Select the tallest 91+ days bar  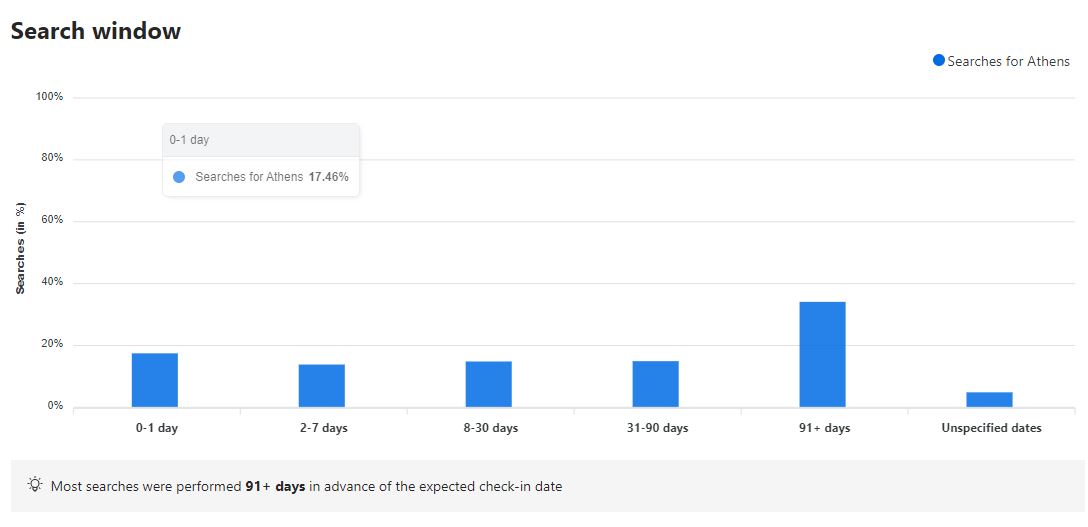click(822, 354)
